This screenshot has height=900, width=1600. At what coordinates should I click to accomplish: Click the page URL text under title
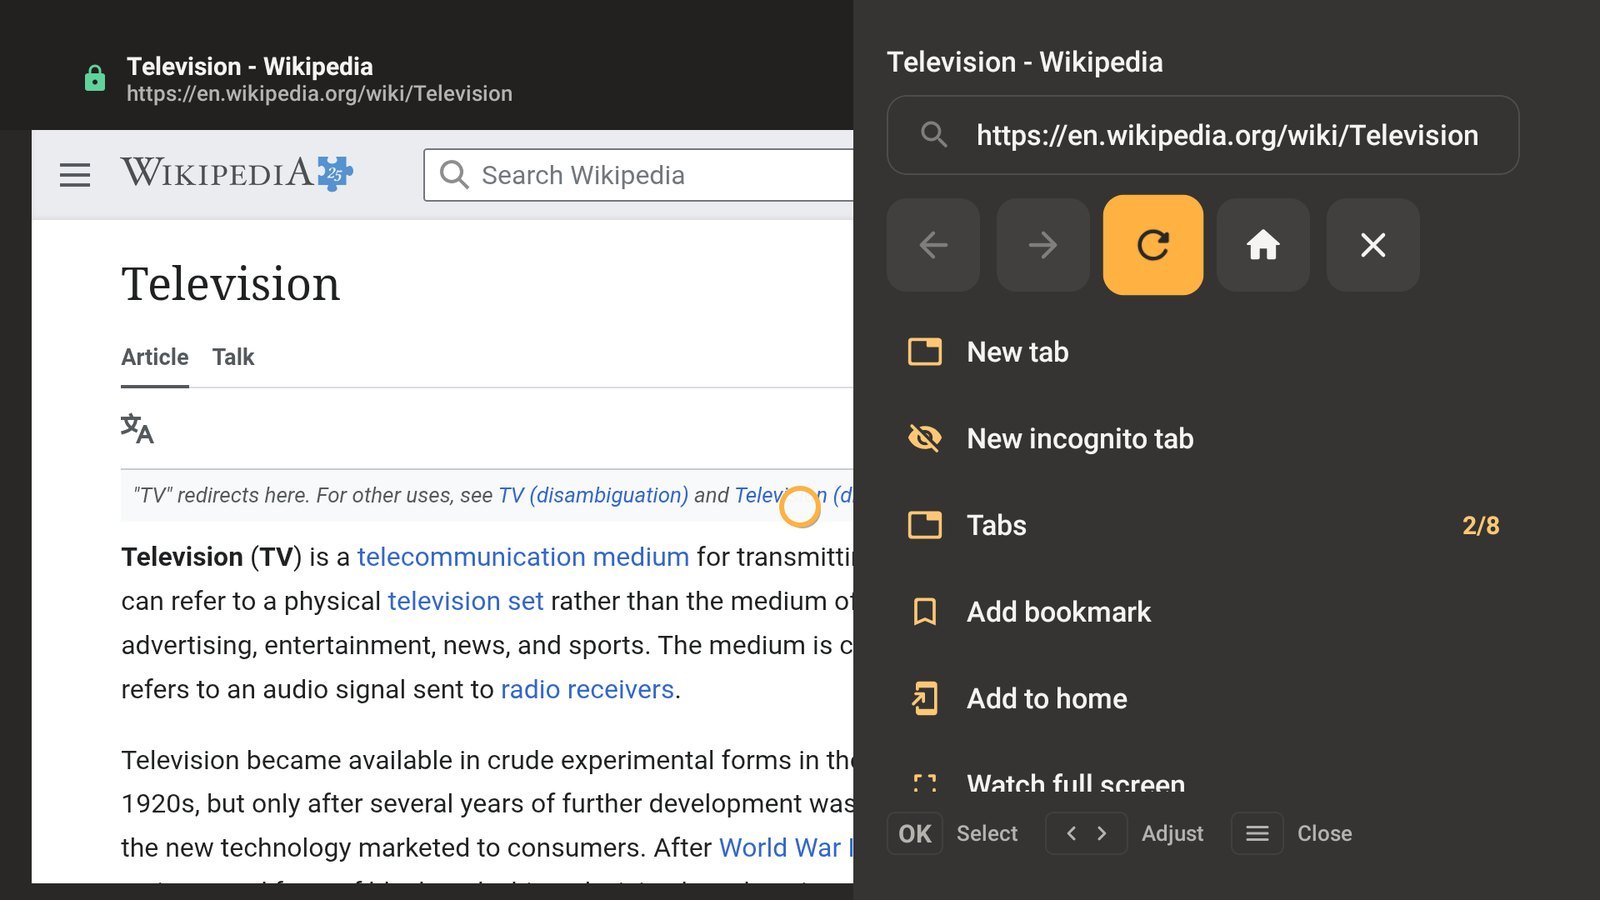tap(319, 93)
